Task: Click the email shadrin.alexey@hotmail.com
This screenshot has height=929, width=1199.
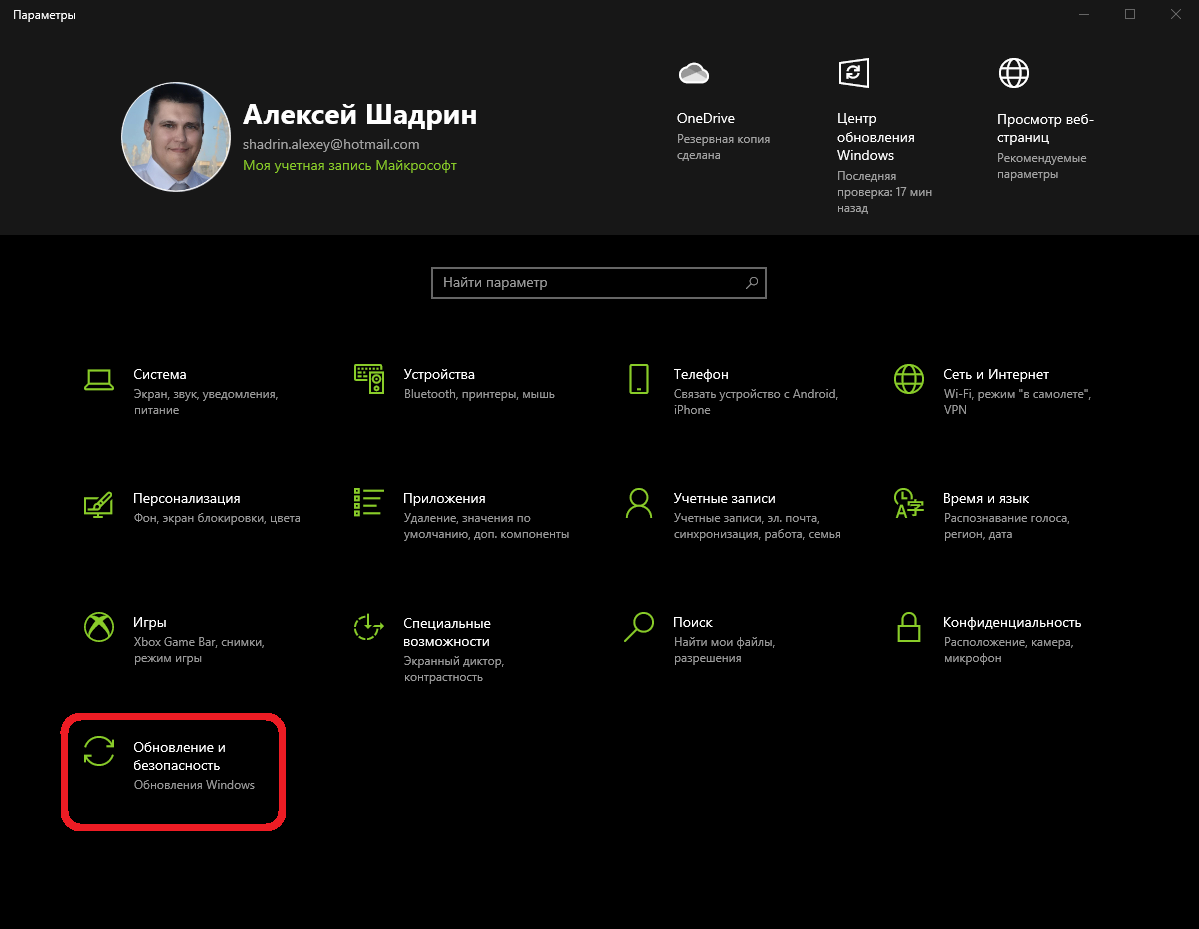Action: click(331, 145)
